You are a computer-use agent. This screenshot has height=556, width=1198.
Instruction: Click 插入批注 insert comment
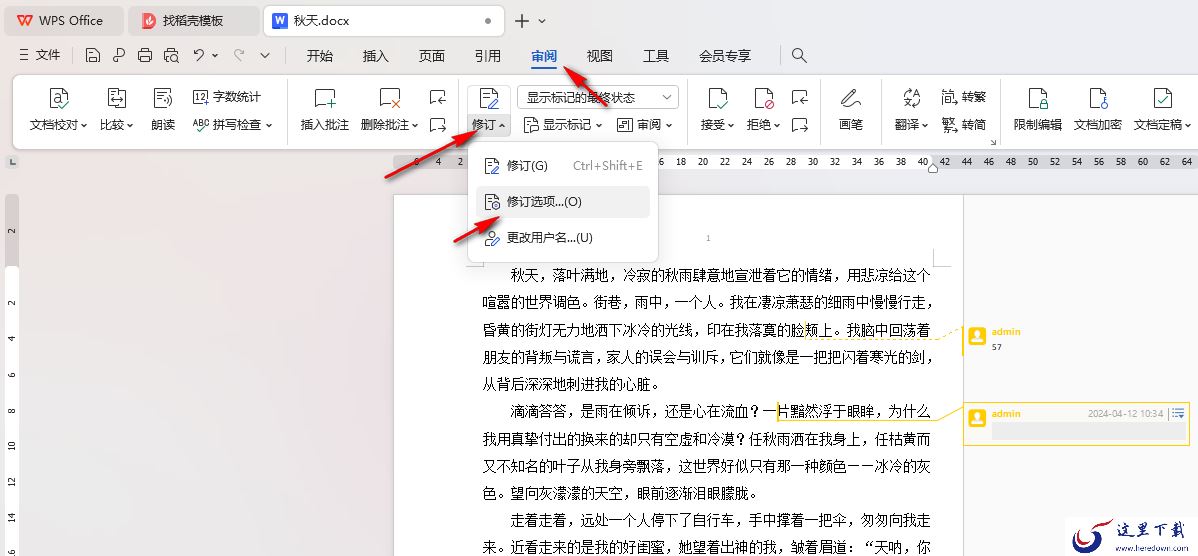(x=325, y=110)
